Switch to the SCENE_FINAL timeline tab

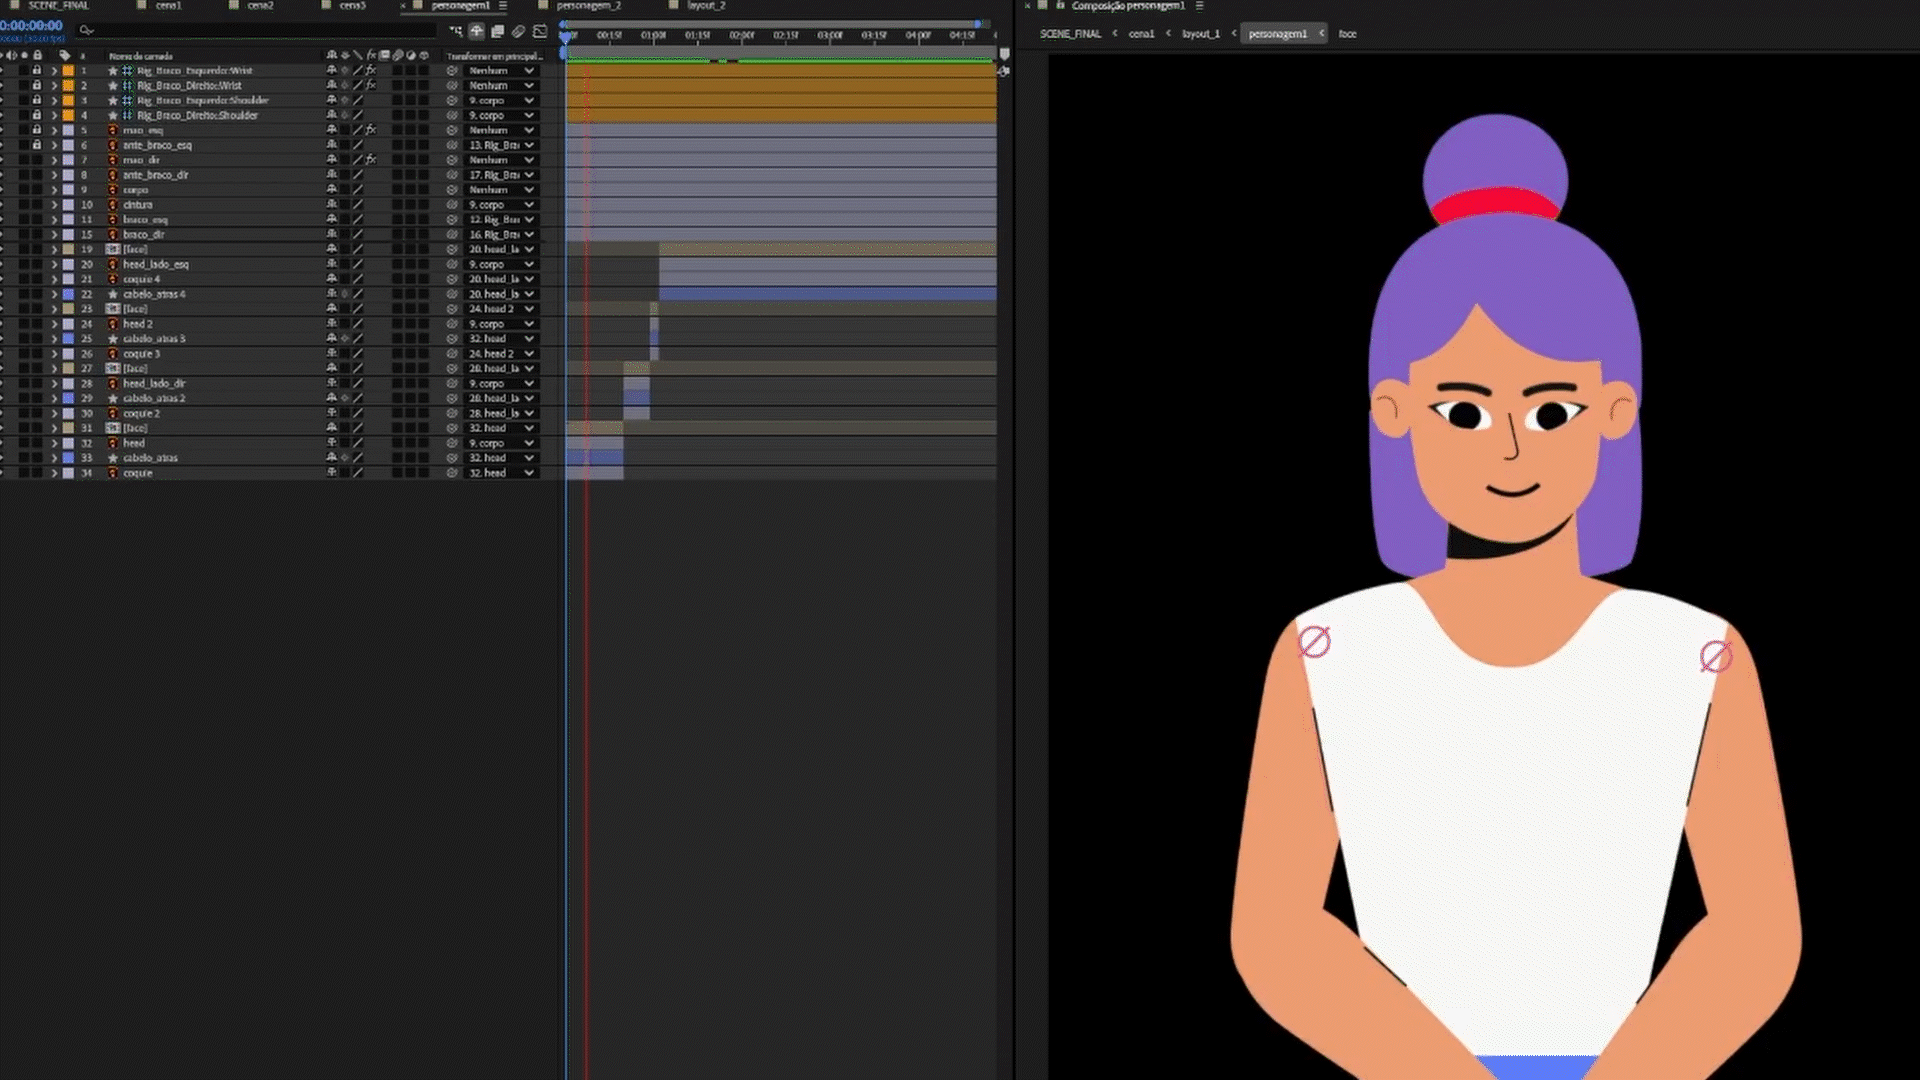pyautogui.click(x=58, y=6)
